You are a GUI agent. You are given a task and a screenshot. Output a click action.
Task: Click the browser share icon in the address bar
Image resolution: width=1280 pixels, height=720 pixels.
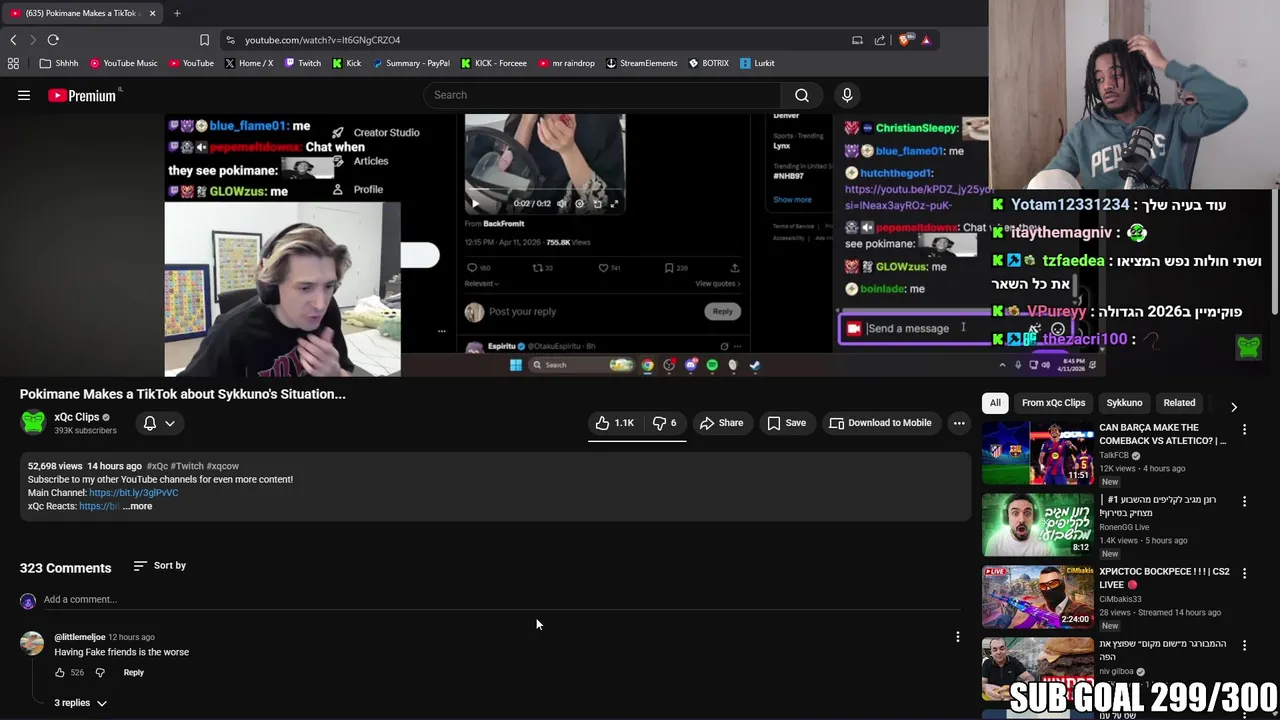(x=880, y=40)
